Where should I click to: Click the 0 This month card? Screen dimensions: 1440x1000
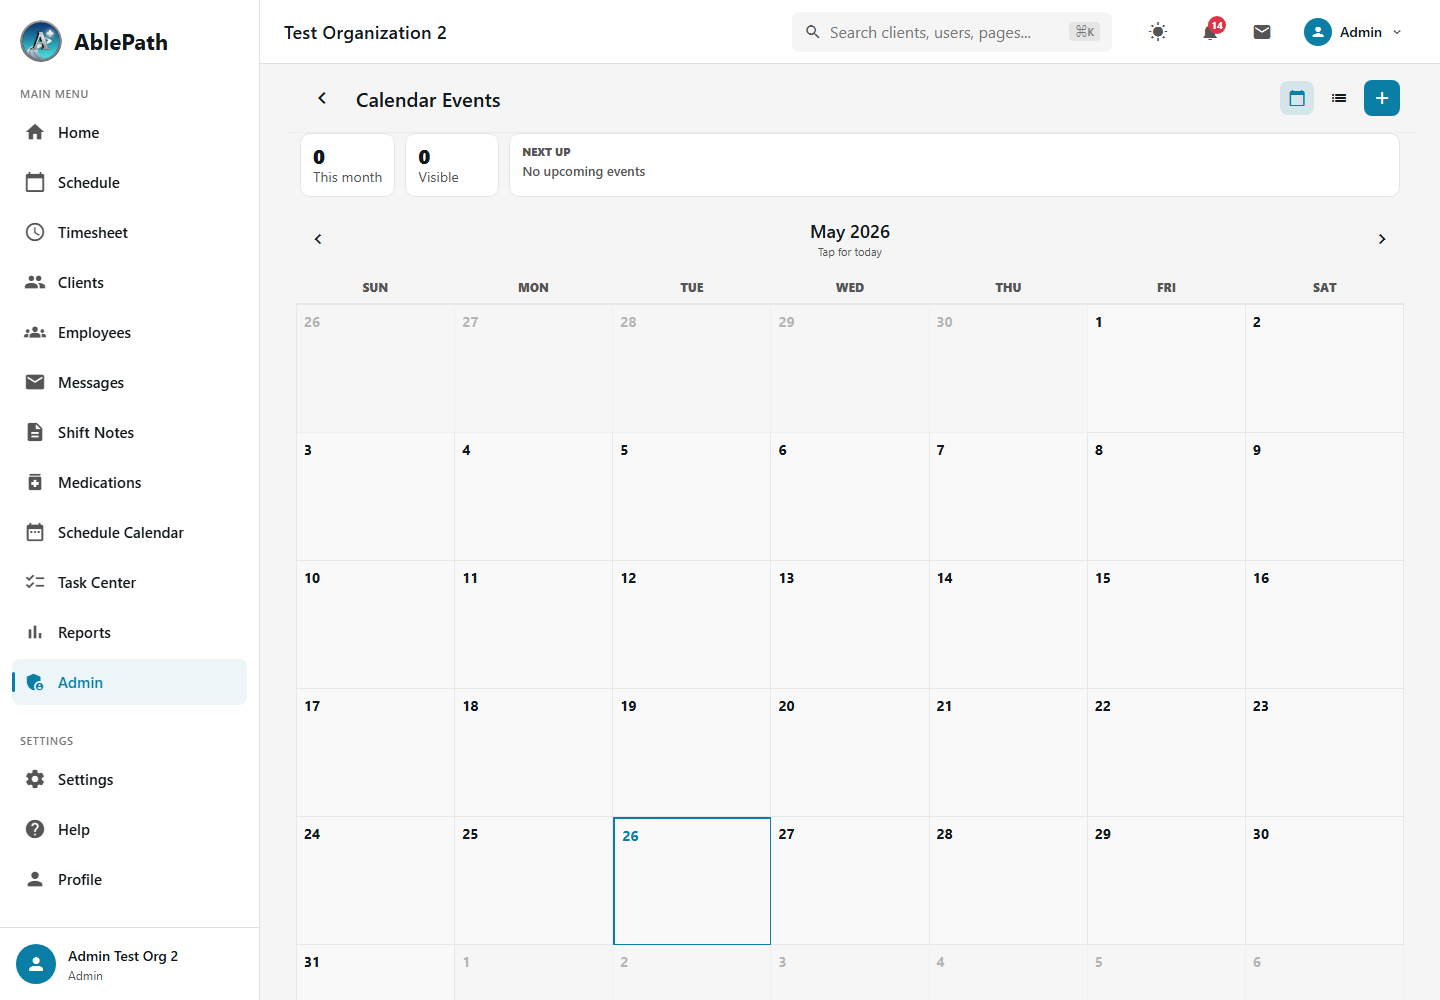[347, 165]
